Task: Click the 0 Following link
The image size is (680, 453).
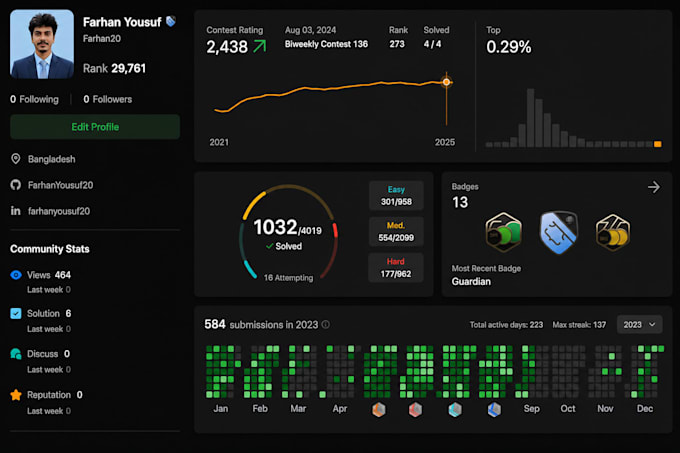Action: 34,99
